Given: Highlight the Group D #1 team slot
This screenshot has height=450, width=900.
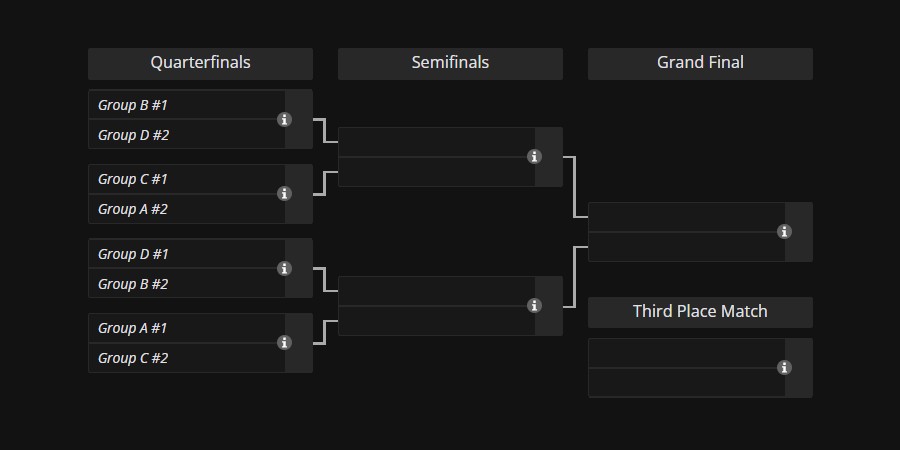Looking at the screenshot, I should click(x=187, y=254).
